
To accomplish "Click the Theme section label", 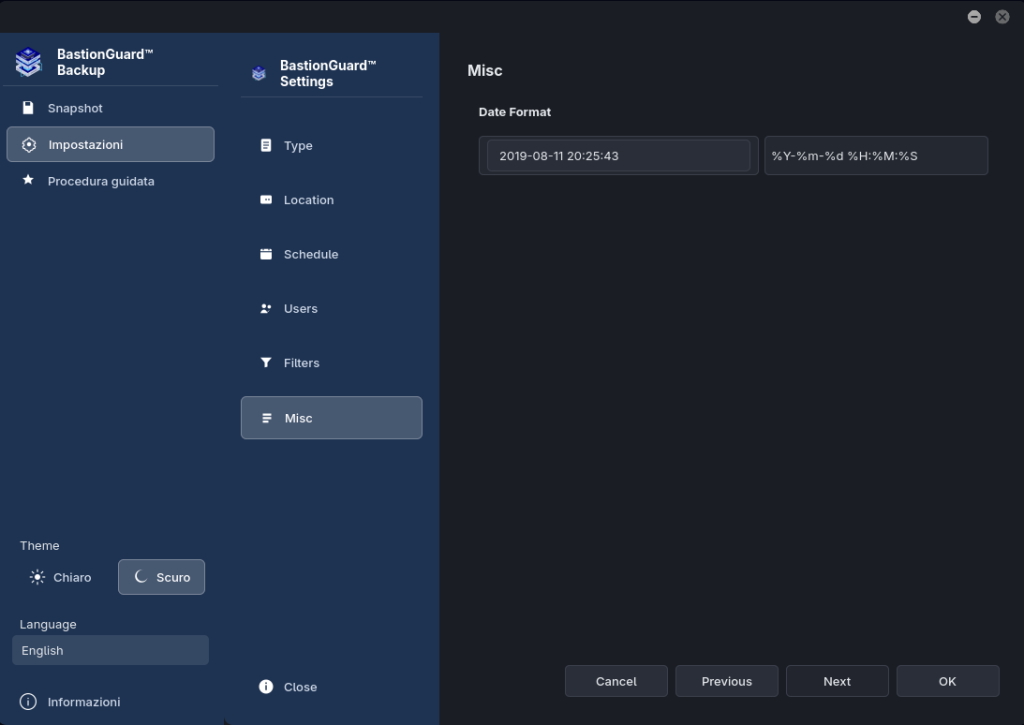I will tap(39, 545).
